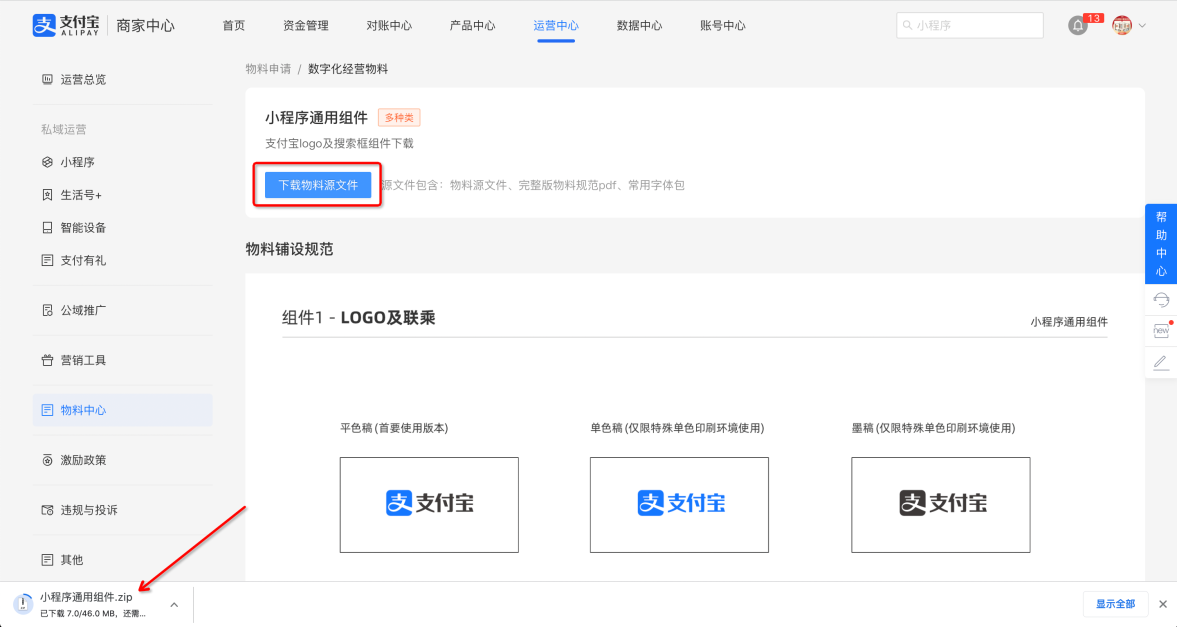Click the 小程序通用组件.zip download file icon
1177x627 pixels.
pyautogui.click(x=23, y=604)
